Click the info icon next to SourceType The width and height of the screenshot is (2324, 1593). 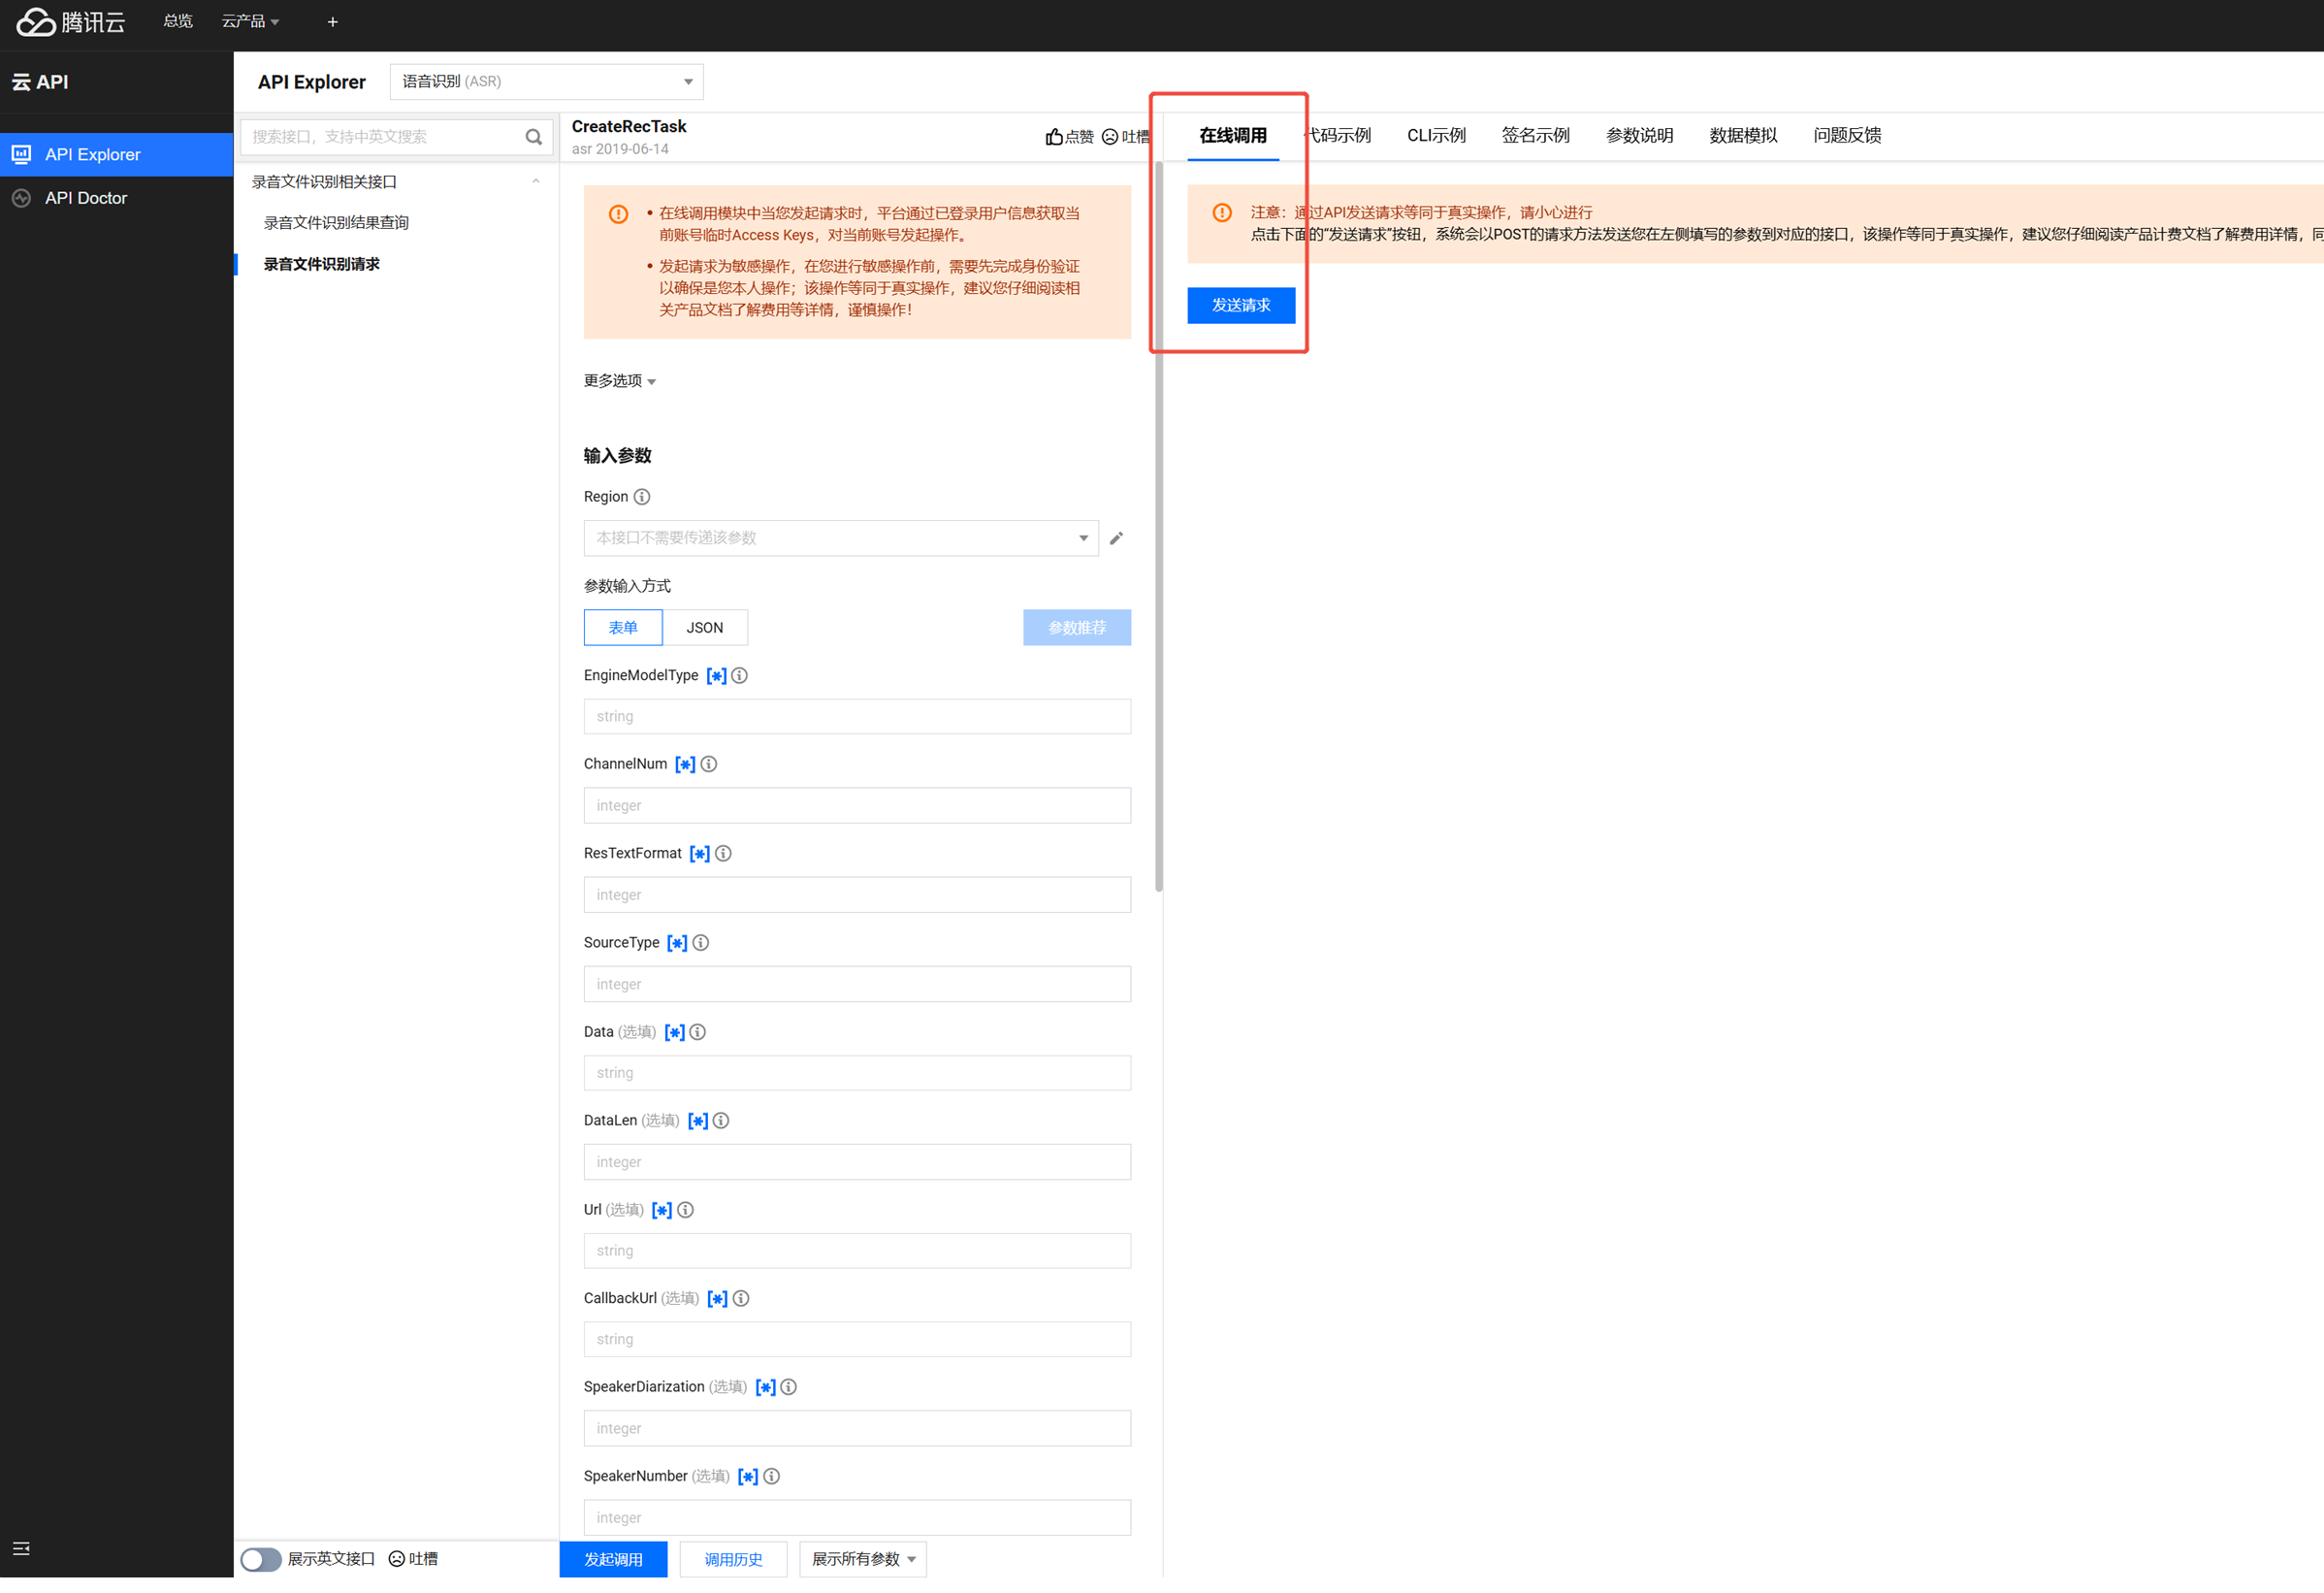point(701,942)
